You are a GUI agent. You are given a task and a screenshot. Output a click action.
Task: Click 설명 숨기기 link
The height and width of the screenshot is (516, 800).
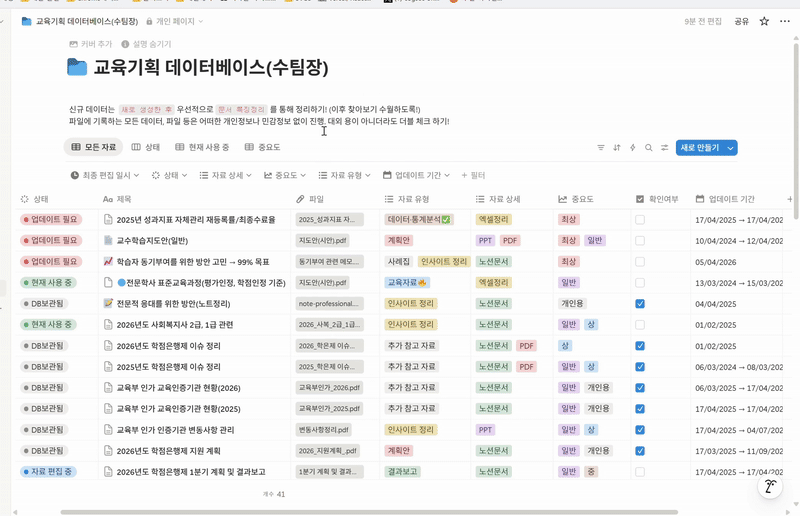(146, 44)
